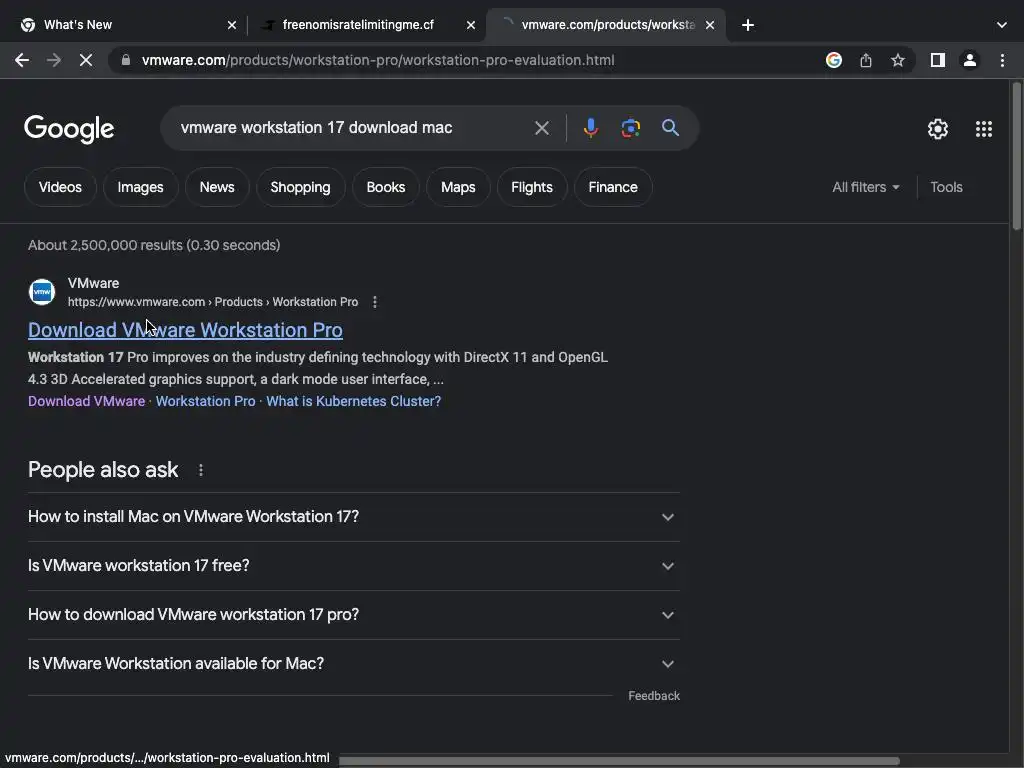
Task: Click the horizontal page scrollbar
Action: click(618, 761)
